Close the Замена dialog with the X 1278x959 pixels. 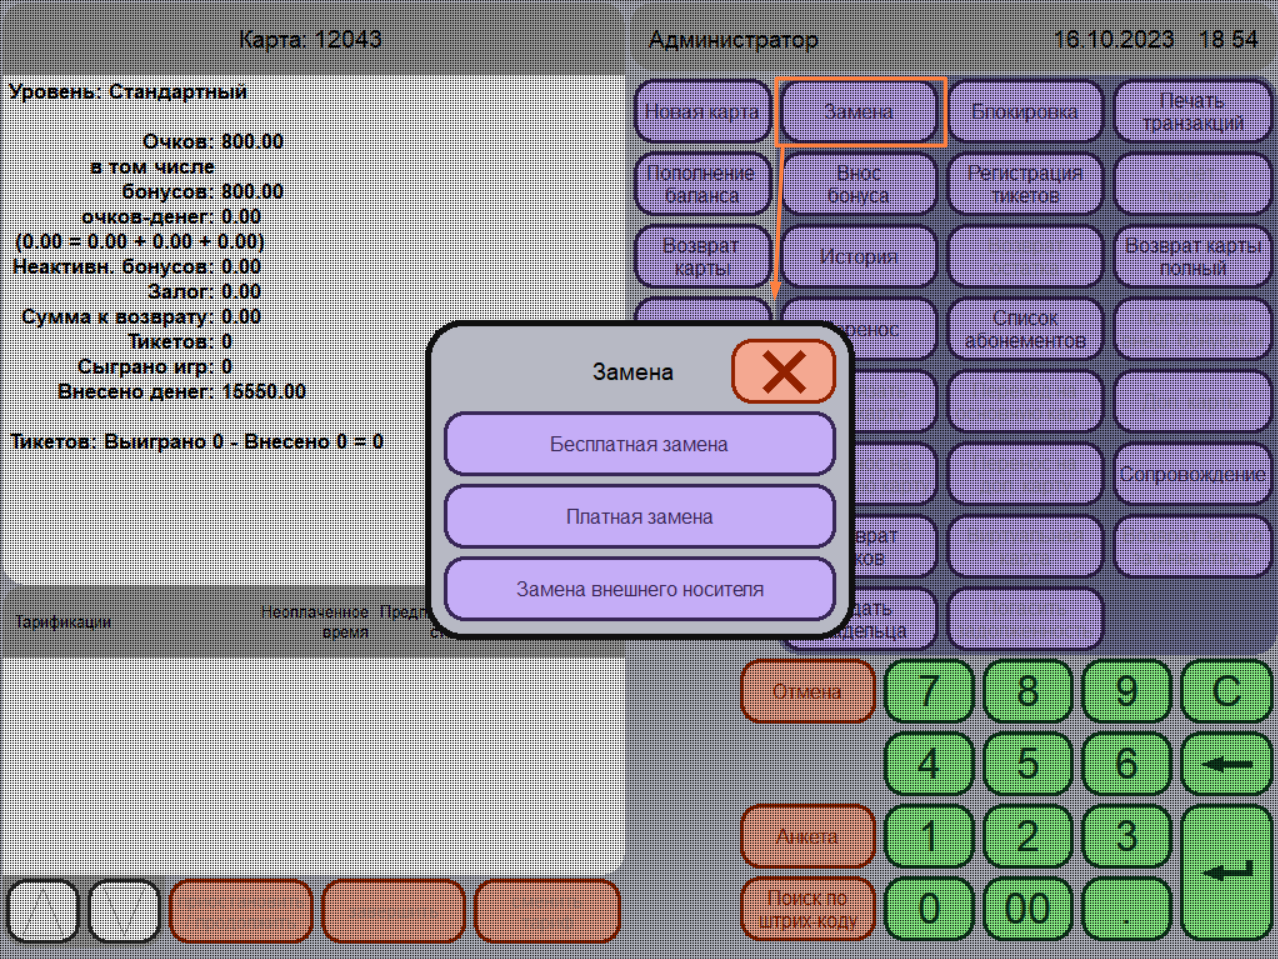(784, 371)
